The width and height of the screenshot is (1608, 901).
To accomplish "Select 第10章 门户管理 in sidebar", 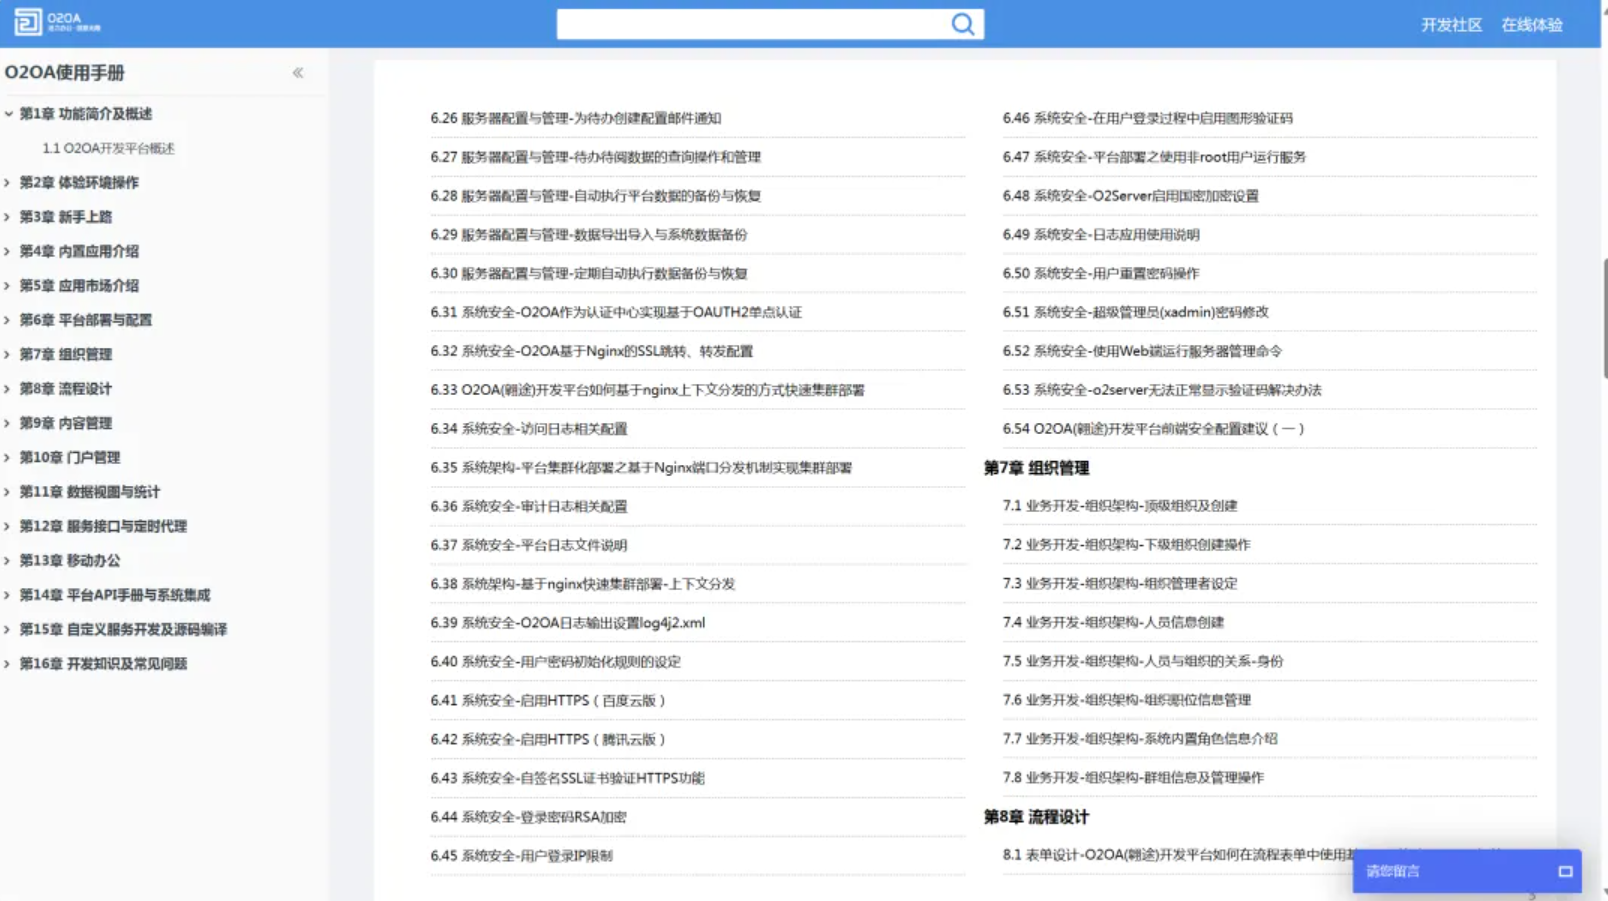I will 70,457.
